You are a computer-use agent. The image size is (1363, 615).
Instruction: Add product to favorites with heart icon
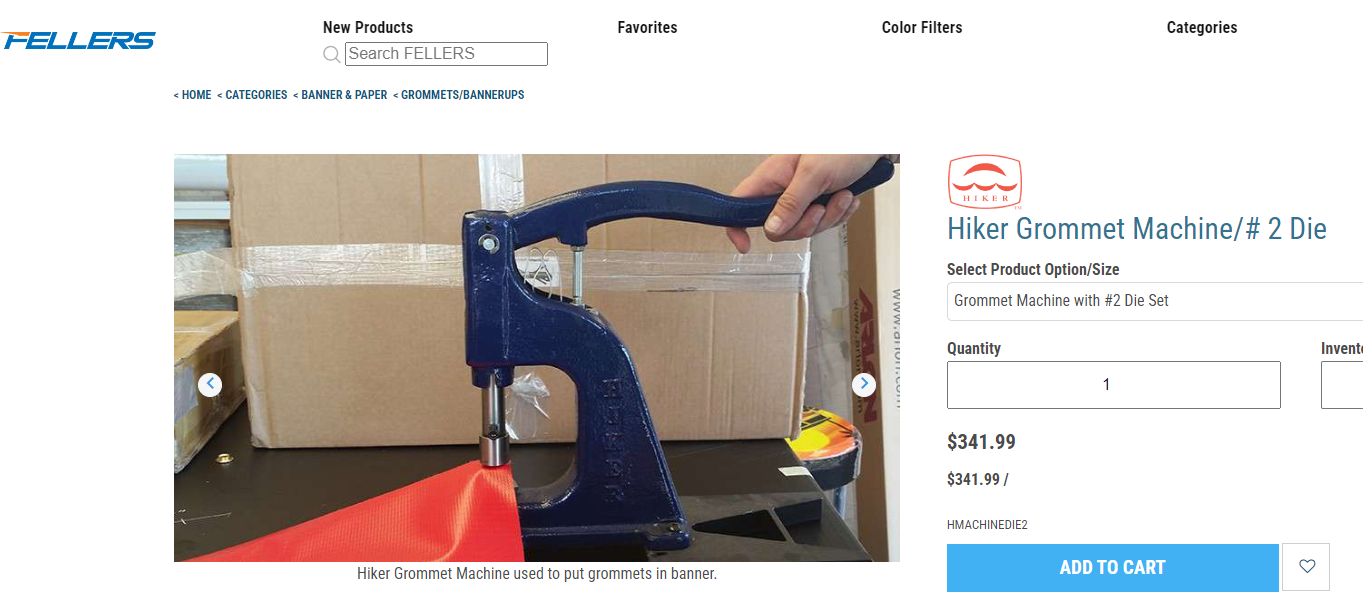point(1307,567)
